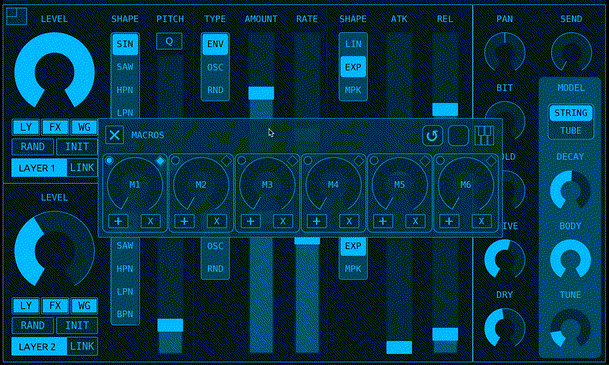Click the Layer 1 AMOUNT slider handle
Viewport: 609px width, 365px height.
coord(261,93)
